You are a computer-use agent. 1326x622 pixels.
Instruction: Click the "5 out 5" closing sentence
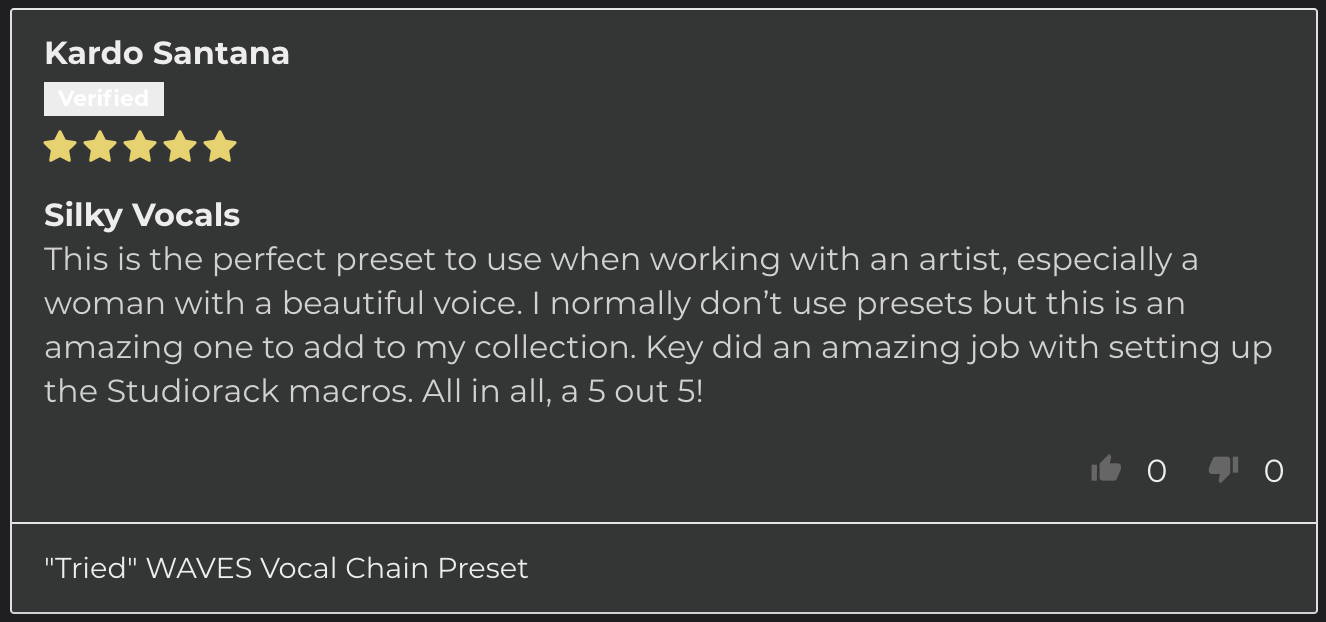pyautogui.click(x=563, y=391)
